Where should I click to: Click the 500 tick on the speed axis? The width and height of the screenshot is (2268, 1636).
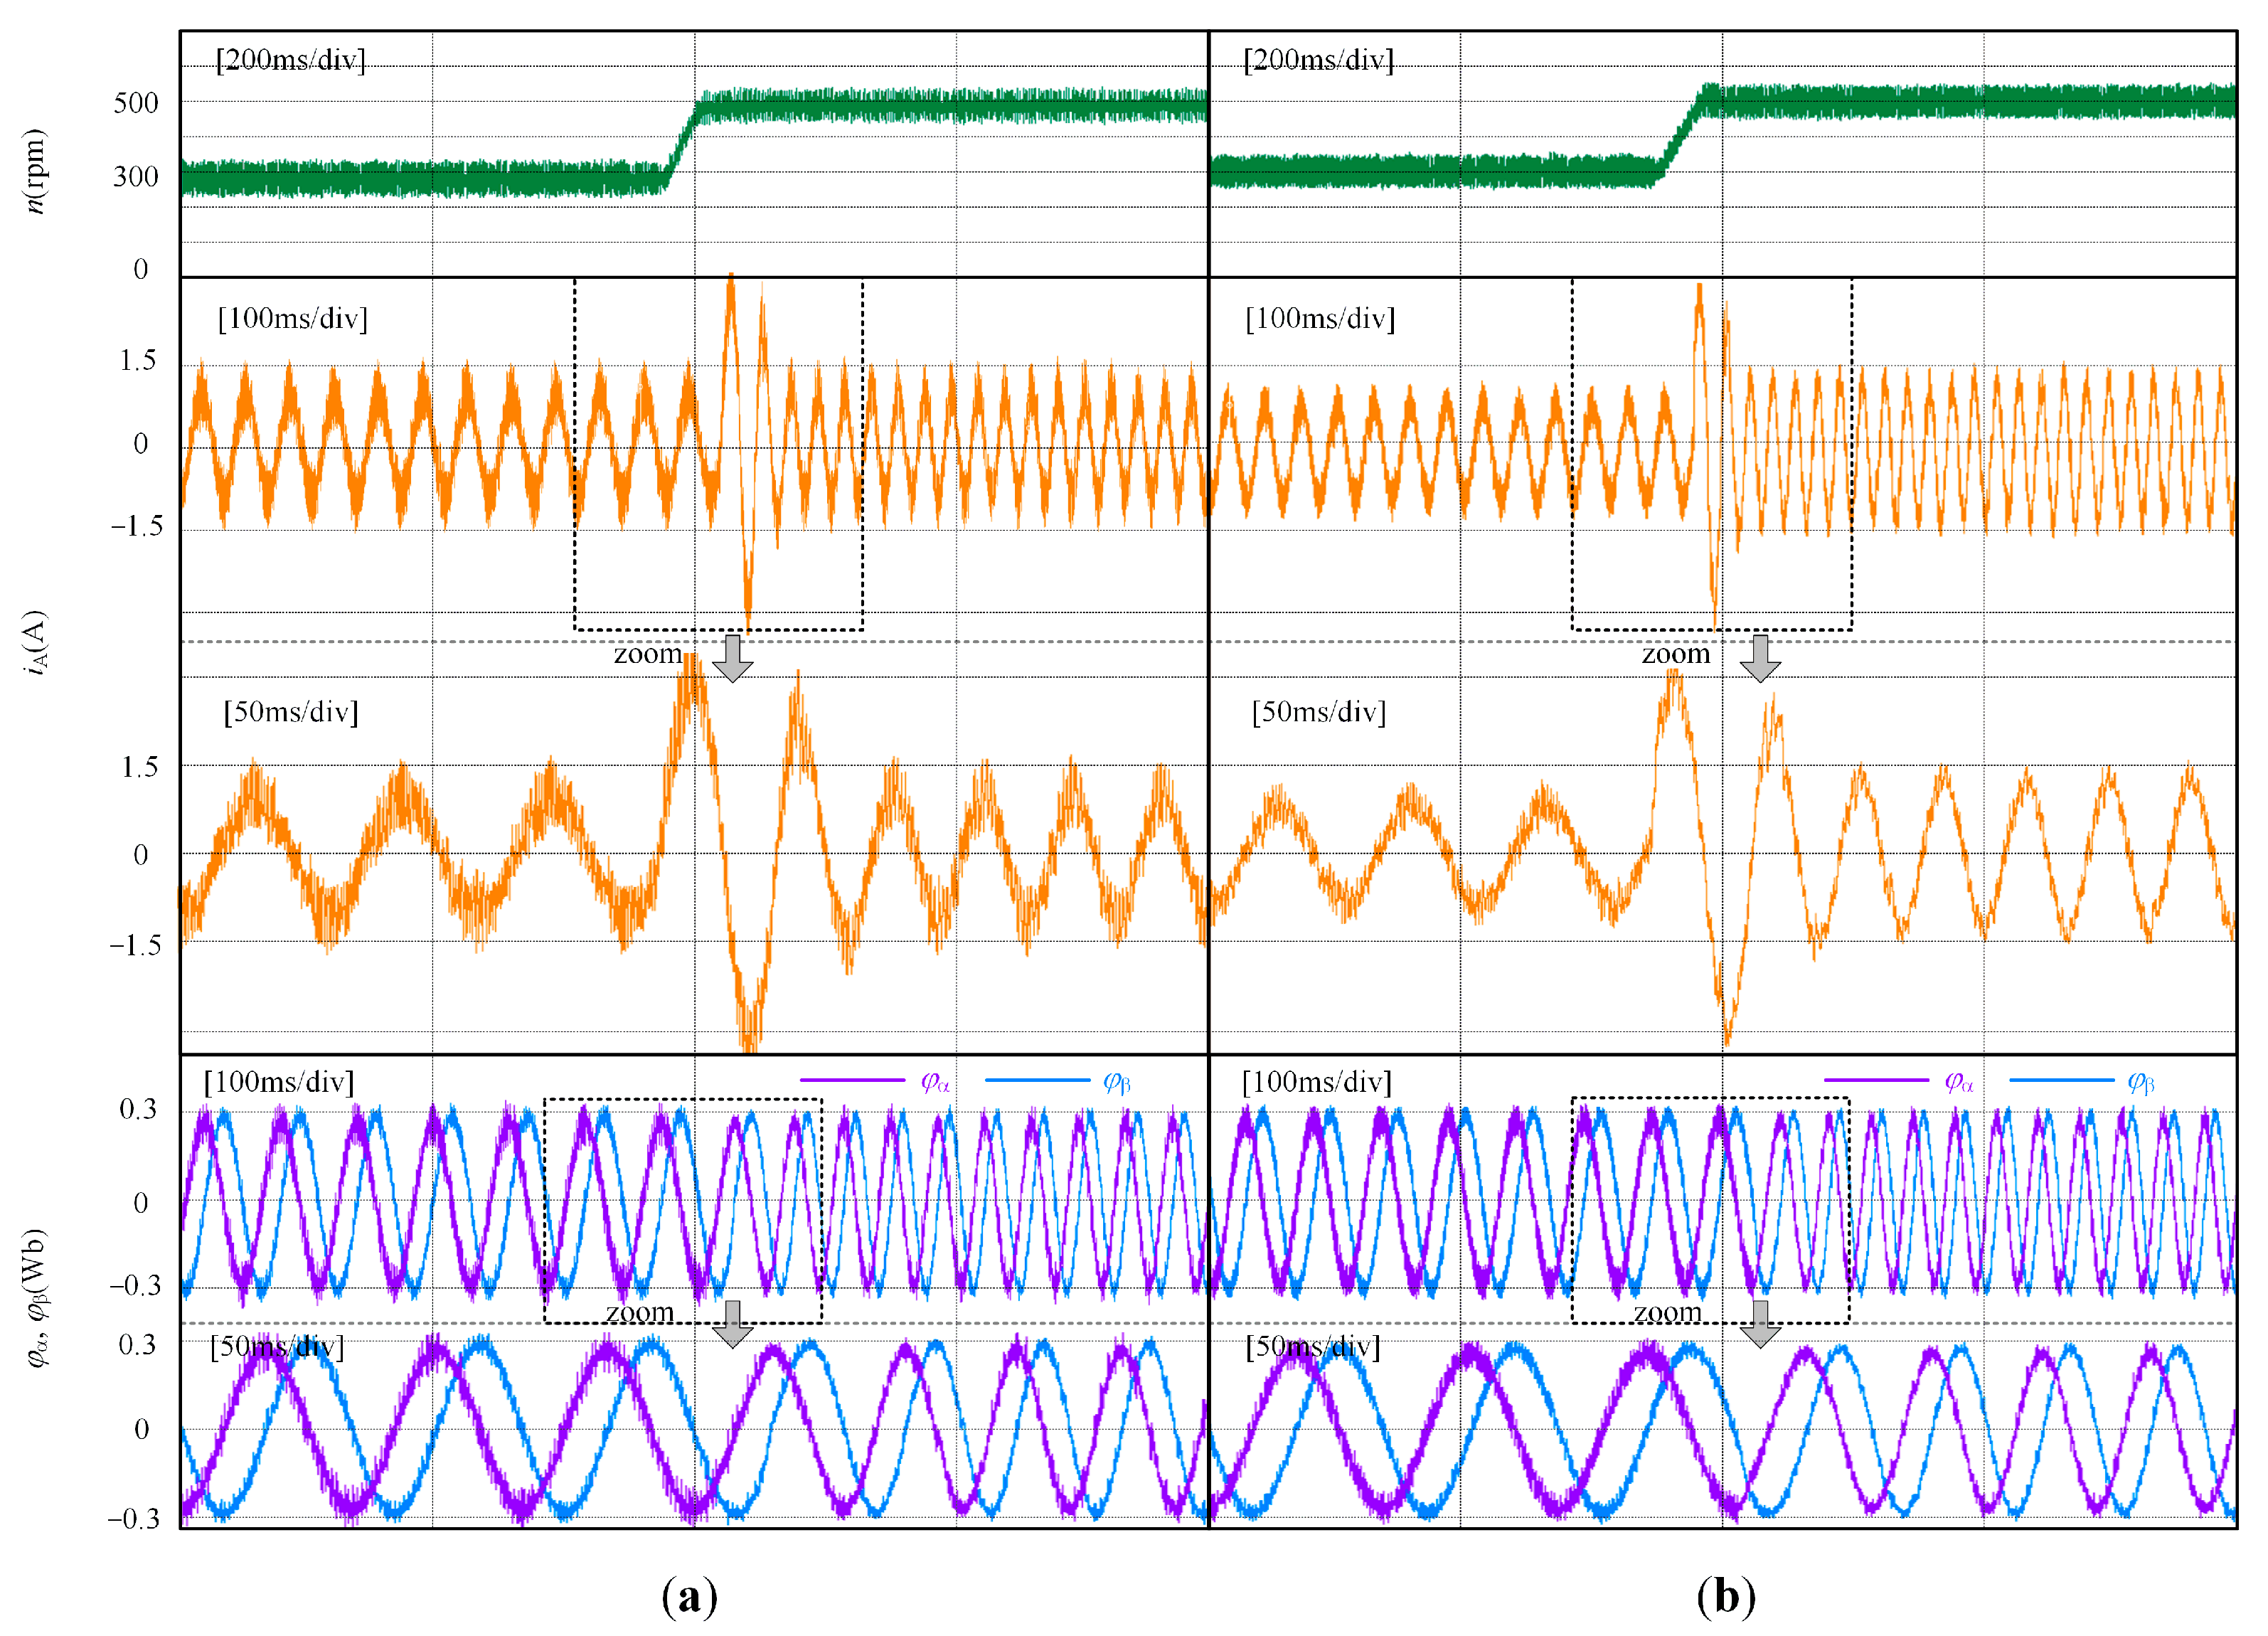click(135, 103)
